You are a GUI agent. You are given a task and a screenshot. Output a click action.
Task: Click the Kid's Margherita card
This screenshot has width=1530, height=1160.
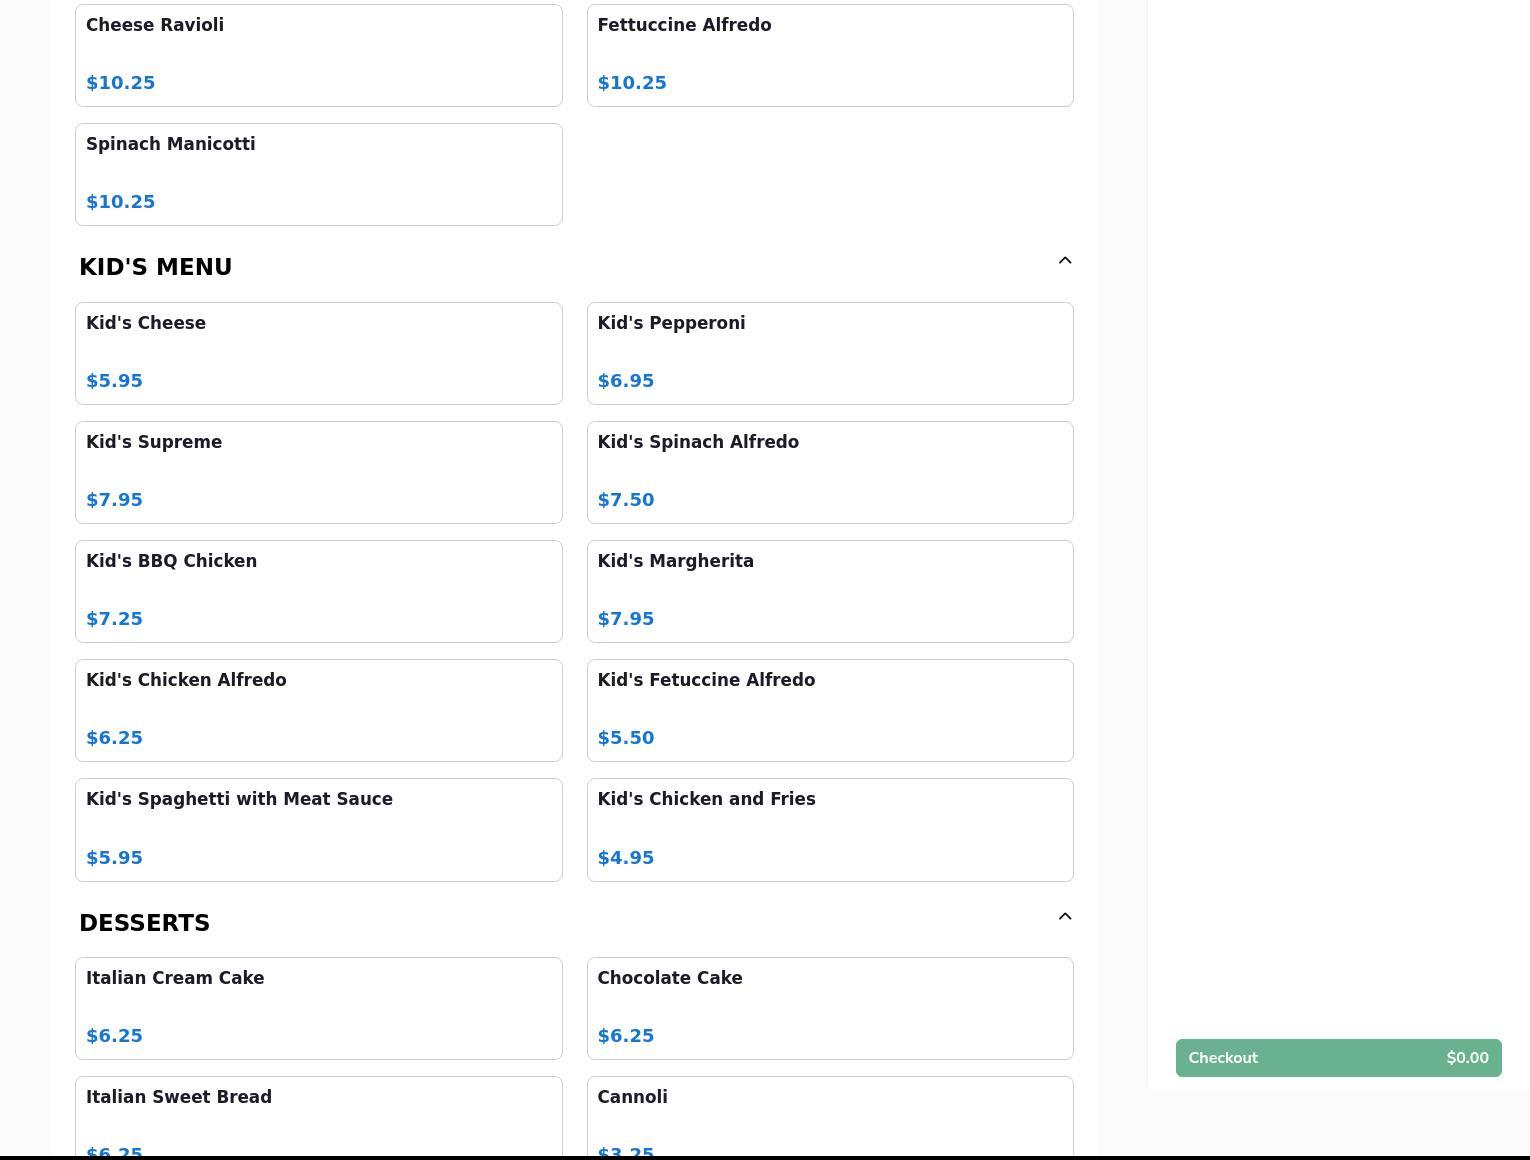click(x=829, y=591)
